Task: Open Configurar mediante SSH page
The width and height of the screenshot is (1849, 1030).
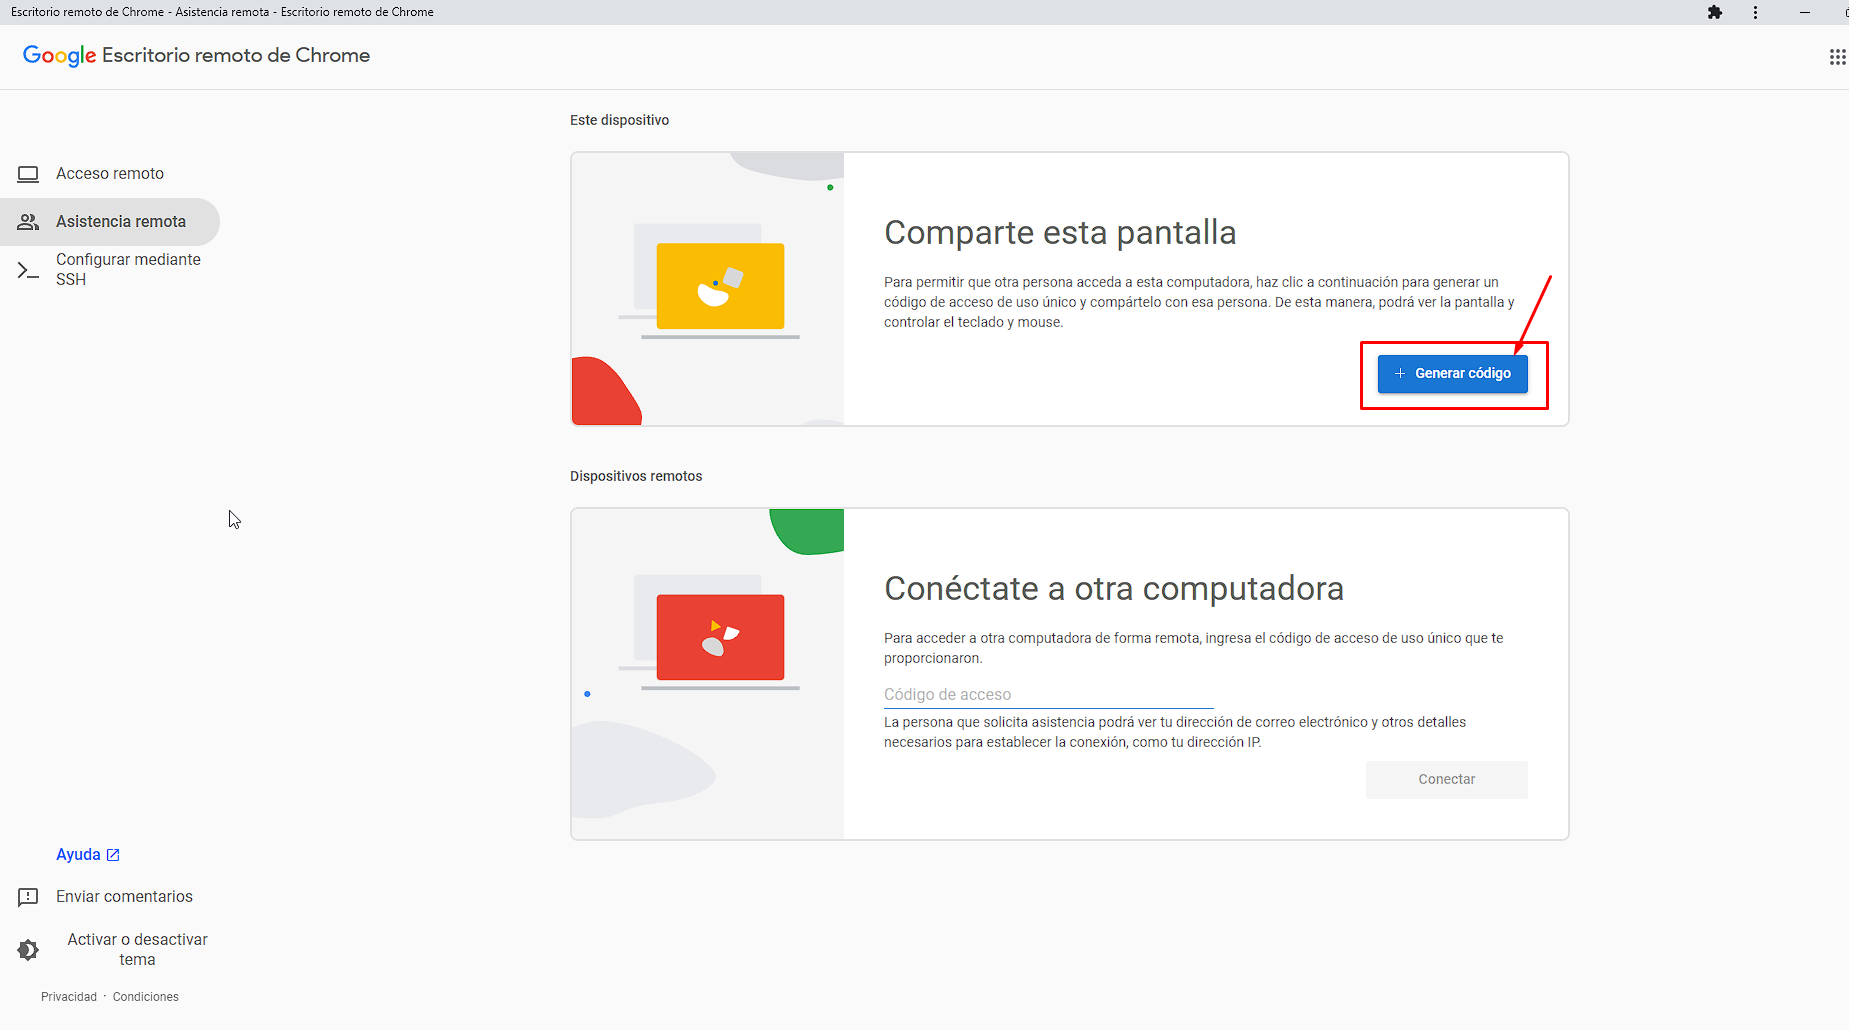Action: [110, 270]
